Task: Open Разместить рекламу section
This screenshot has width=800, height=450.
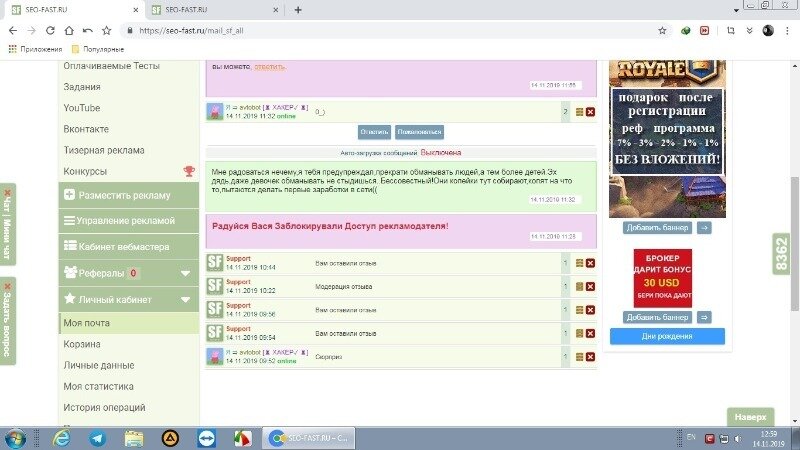Action: [x=129, y=195]
